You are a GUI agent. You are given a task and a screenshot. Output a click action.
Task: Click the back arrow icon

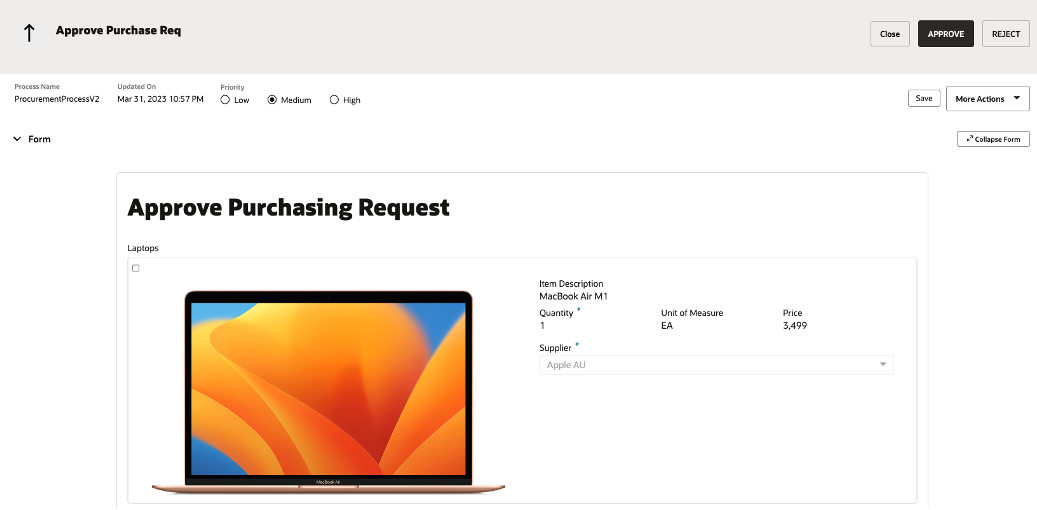pos(29,33)
